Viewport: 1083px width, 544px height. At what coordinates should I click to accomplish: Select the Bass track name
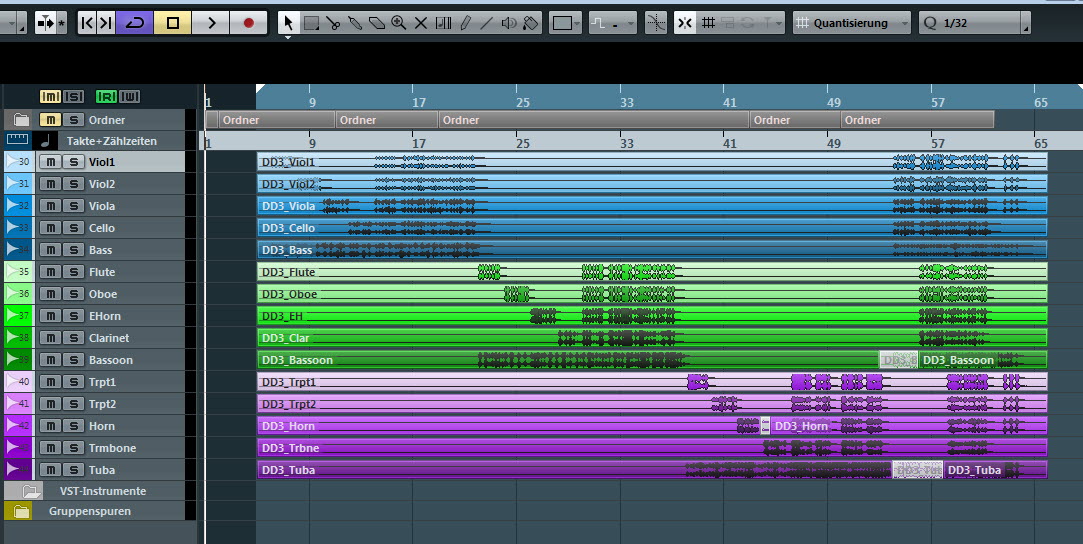(100, 250)
